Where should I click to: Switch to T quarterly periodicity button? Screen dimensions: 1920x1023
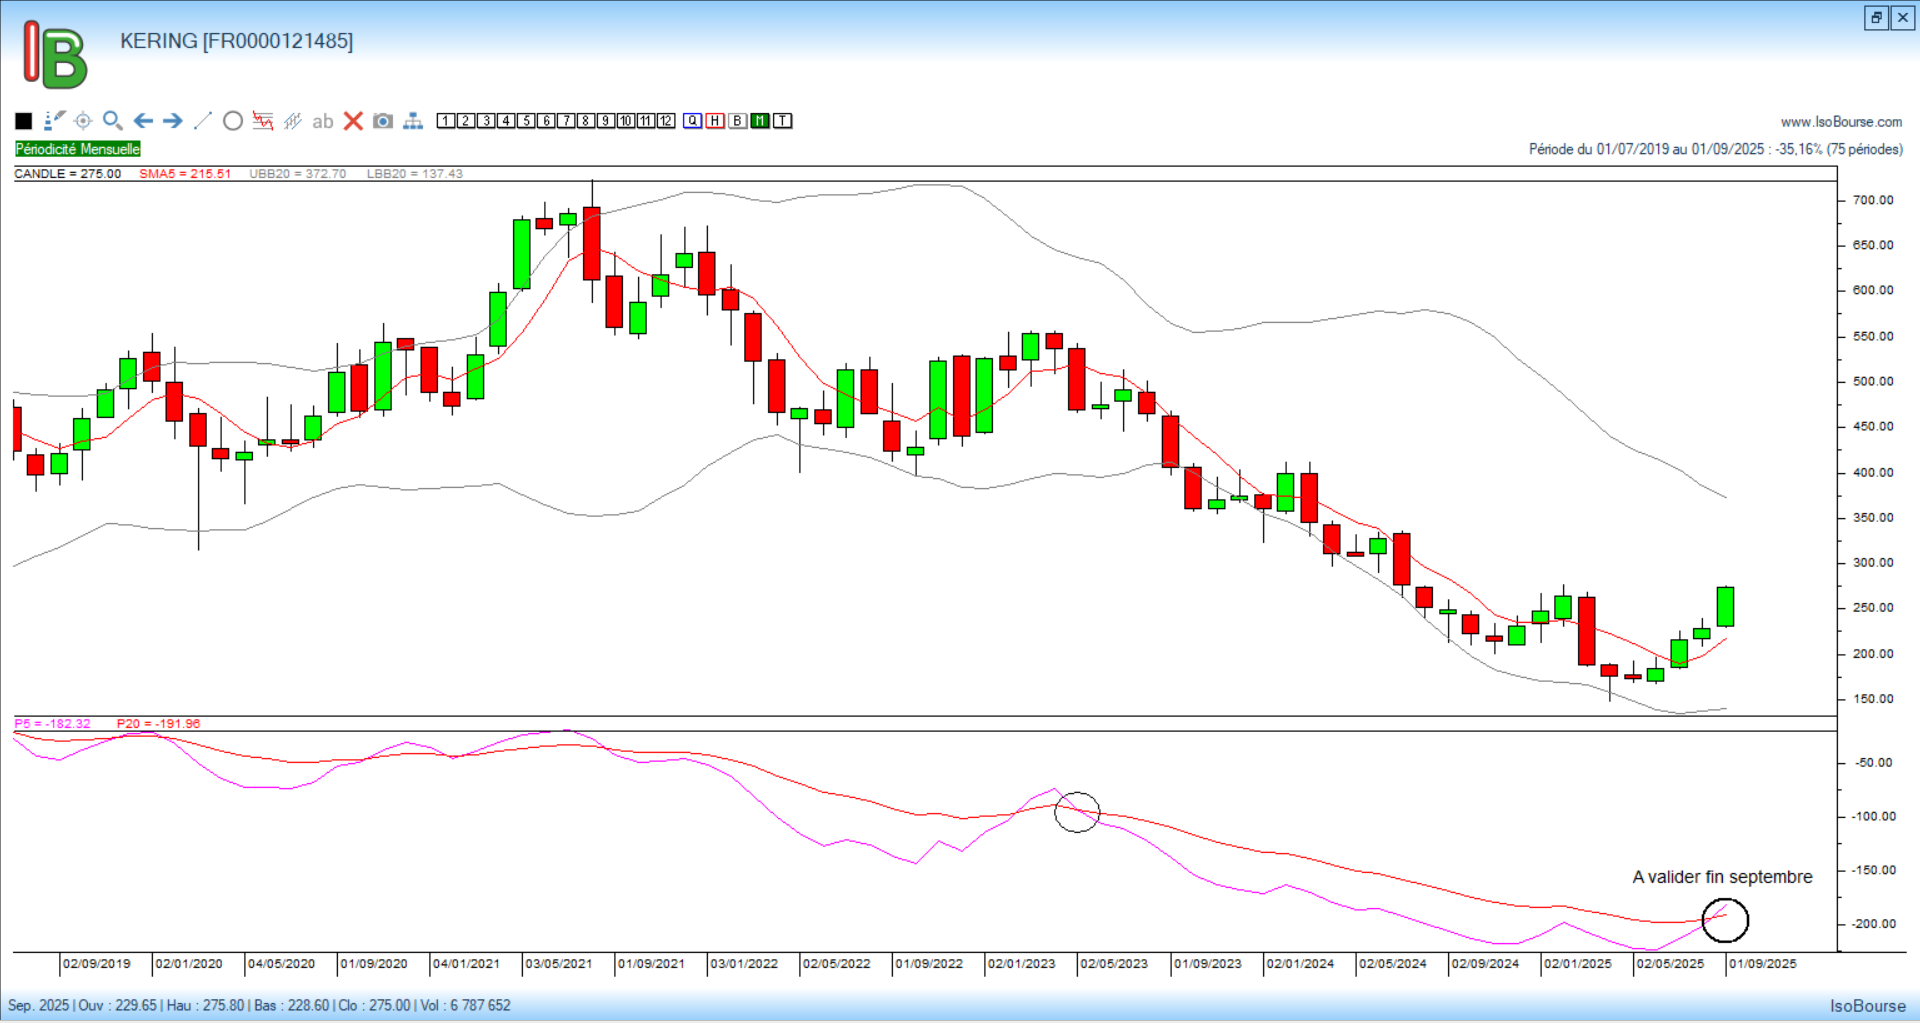(783, 121)
